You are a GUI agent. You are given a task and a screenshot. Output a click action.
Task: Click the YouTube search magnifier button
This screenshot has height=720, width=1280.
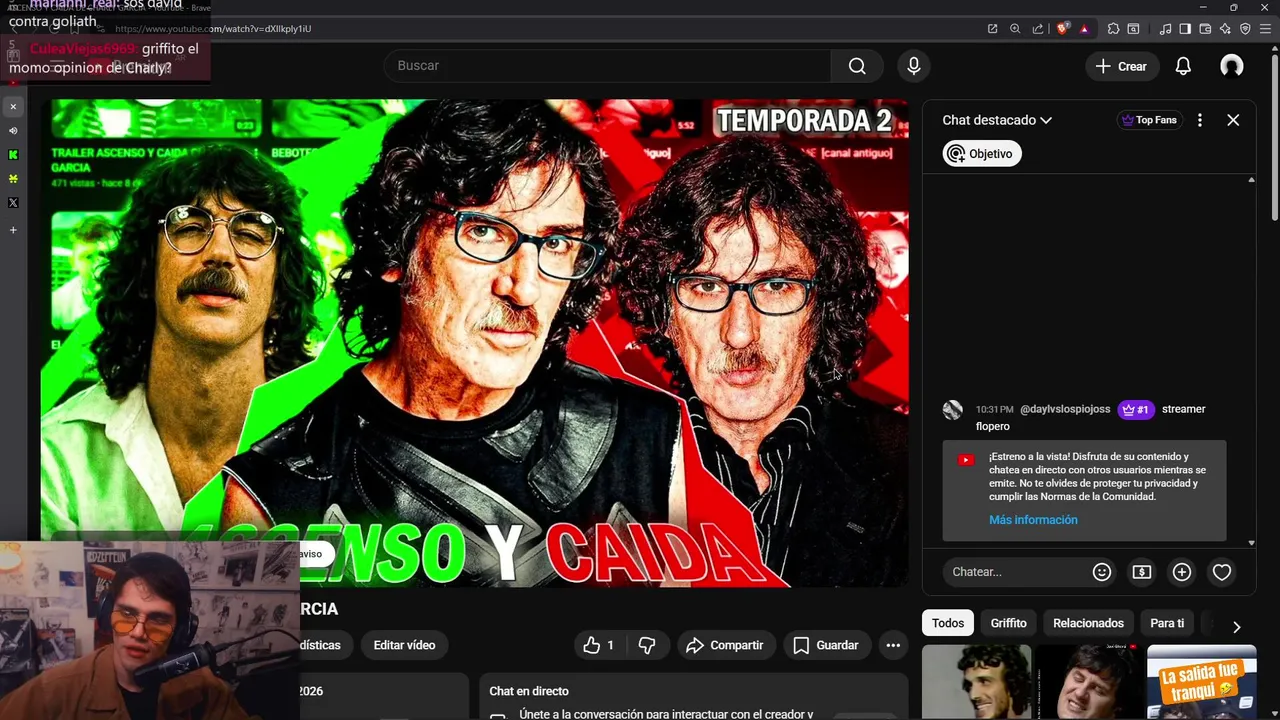(857, 66)
